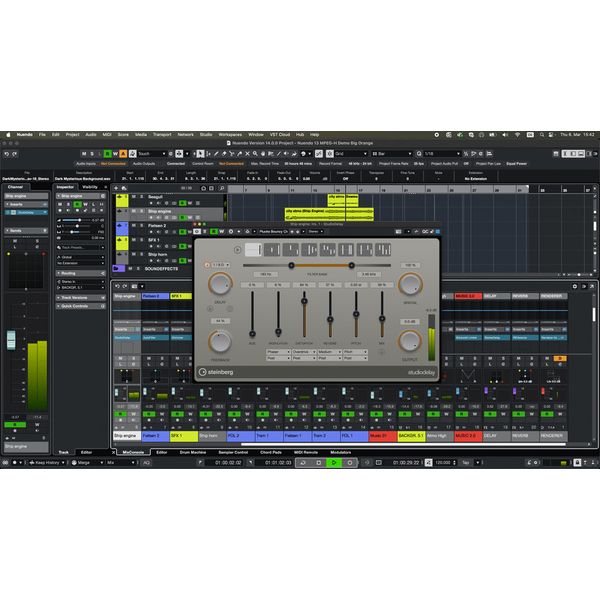Screen dimensions: 600x600
Task: Click the tempo value field in transport
Action: tap(441, 463)
